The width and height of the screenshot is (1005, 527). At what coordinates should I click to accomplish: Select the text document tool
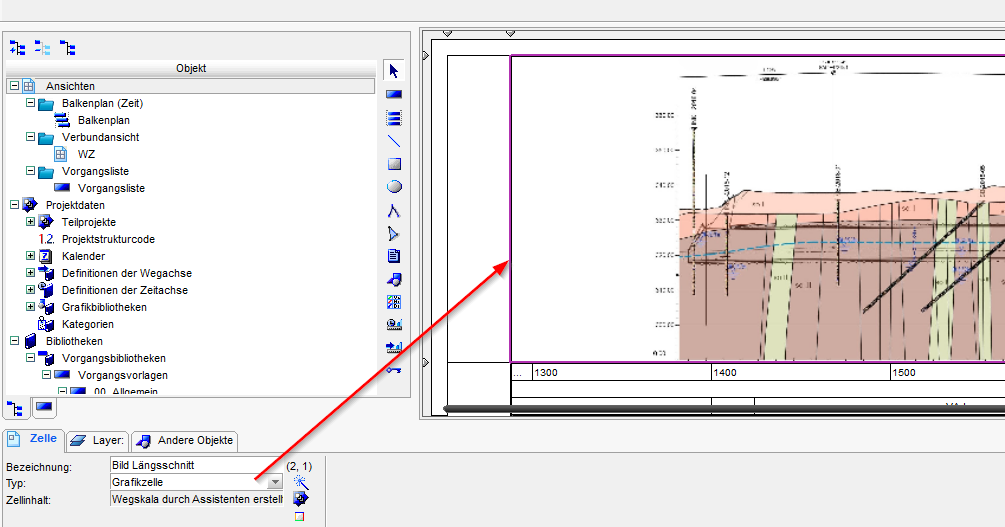coord(394,256)
